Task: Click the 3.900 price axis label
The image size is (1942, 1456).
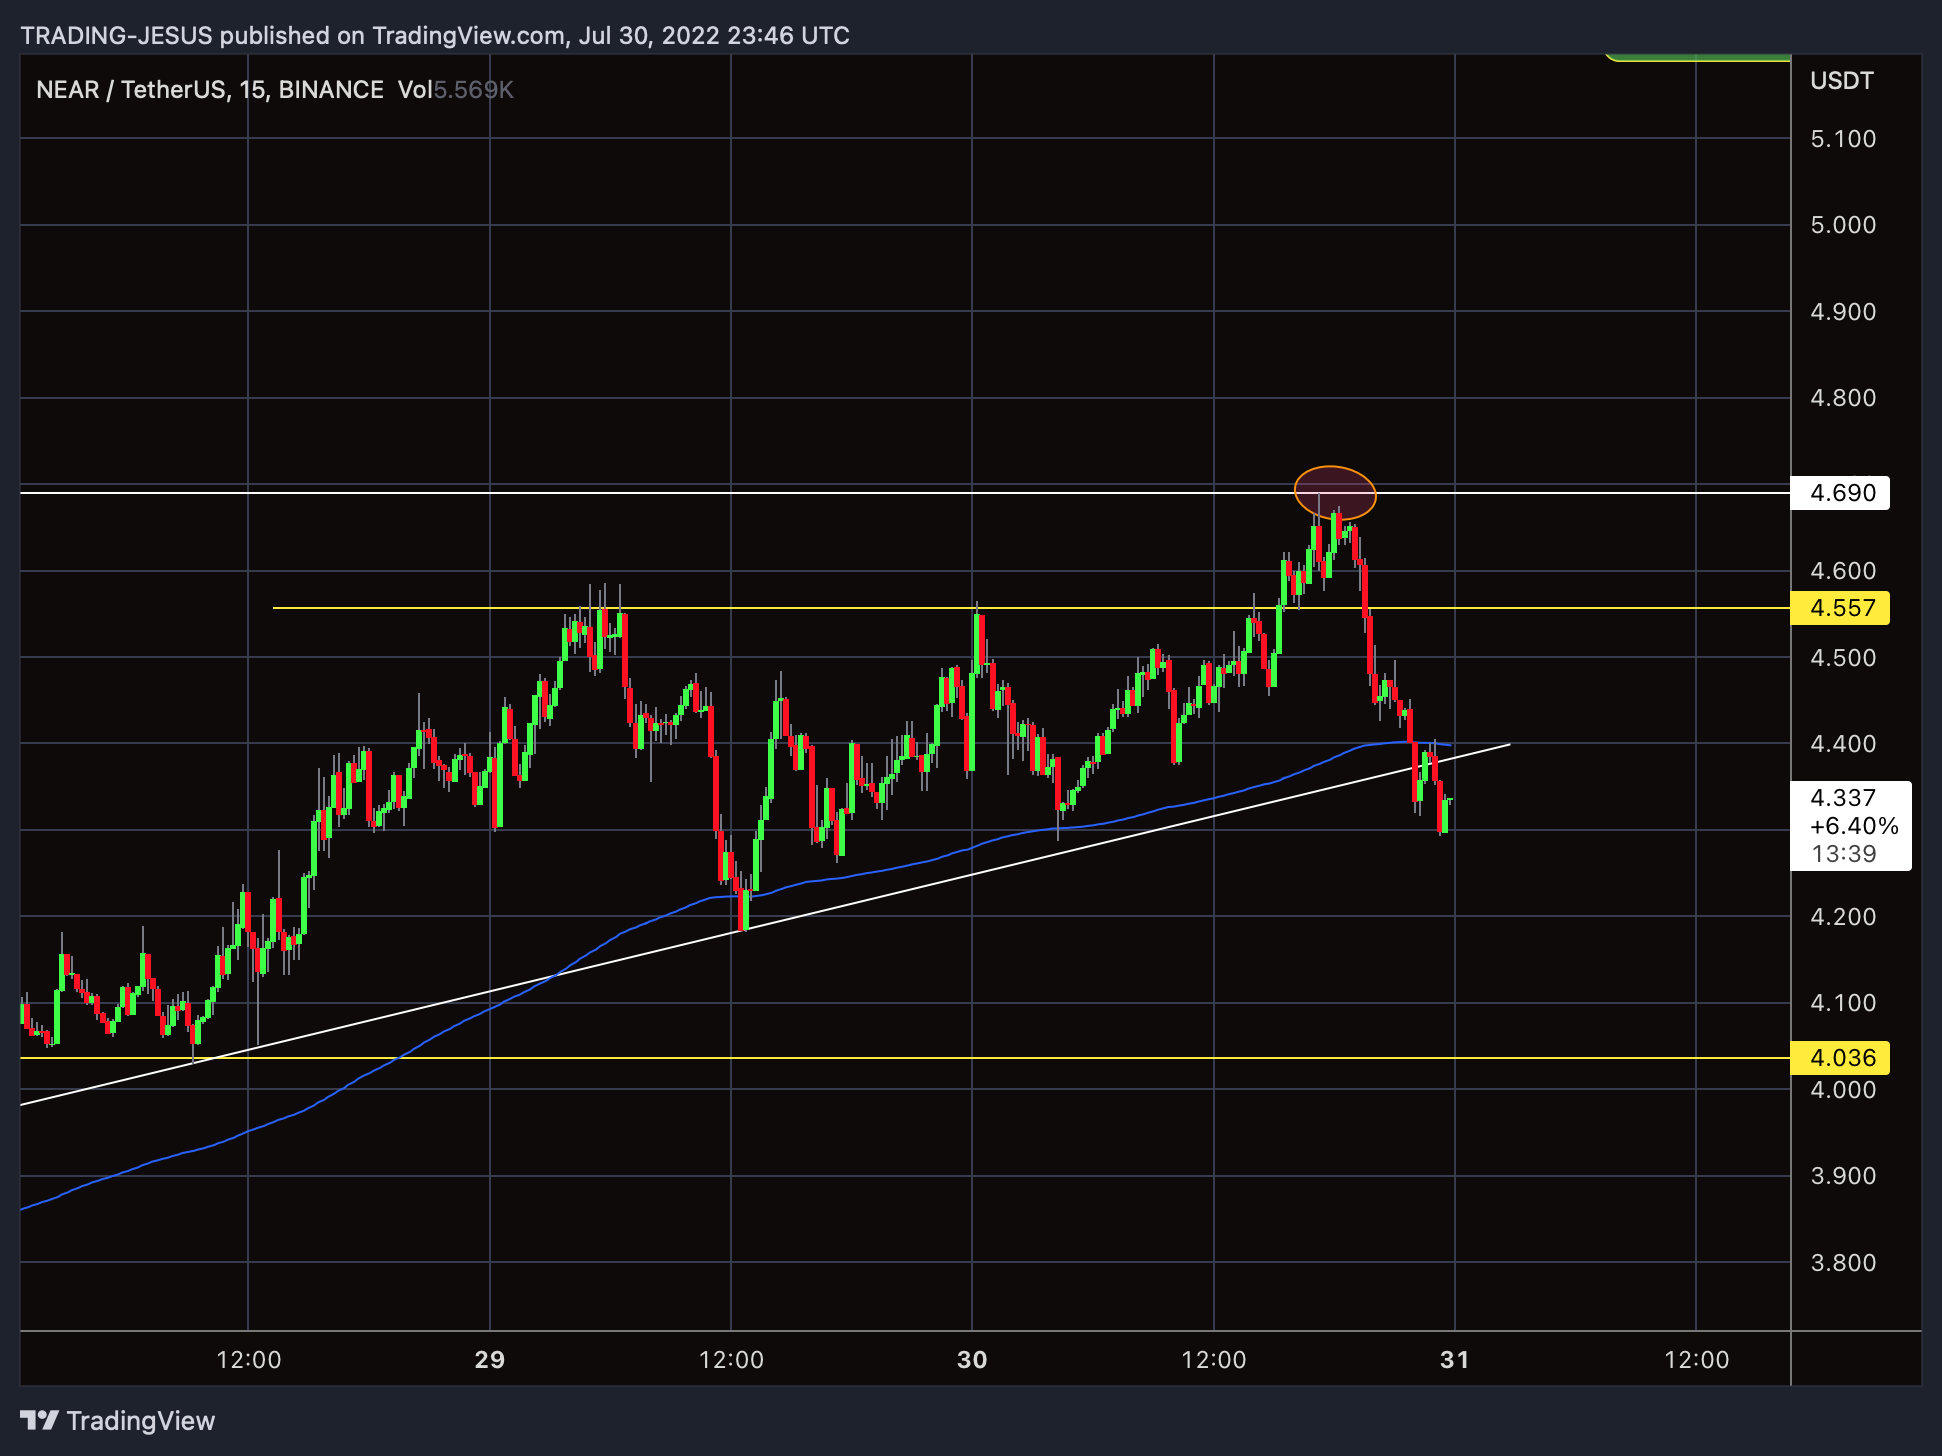Action: [1843, 1176]
